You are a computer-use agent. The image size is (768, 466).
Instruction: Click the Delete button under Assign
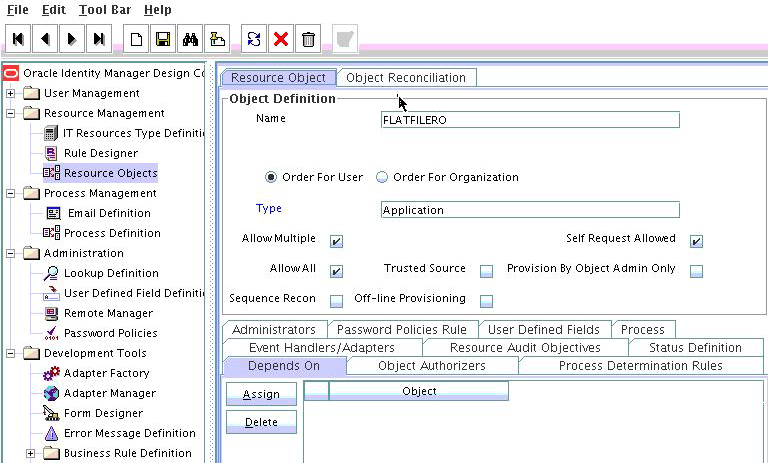[261, 422]
